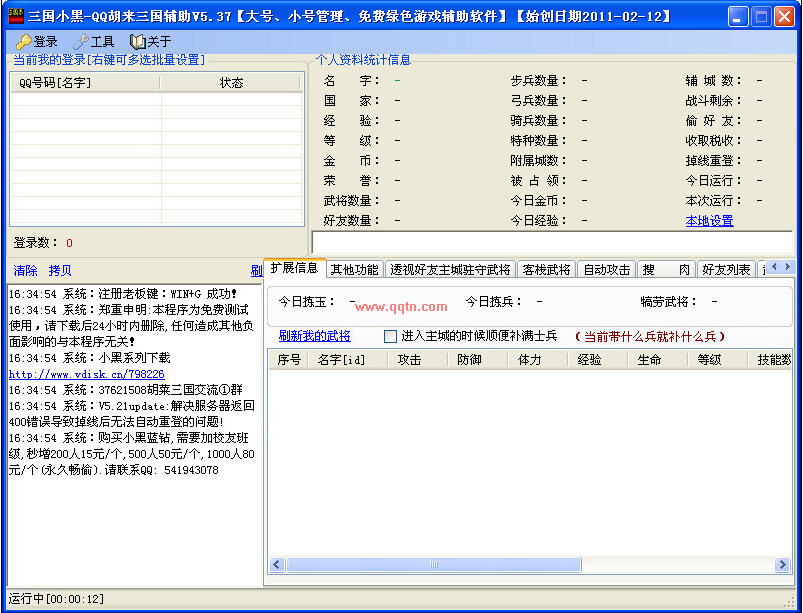Click the text field below the statistics panel
The height and width of the screenshot is (613, 803).
click(552, 242)
